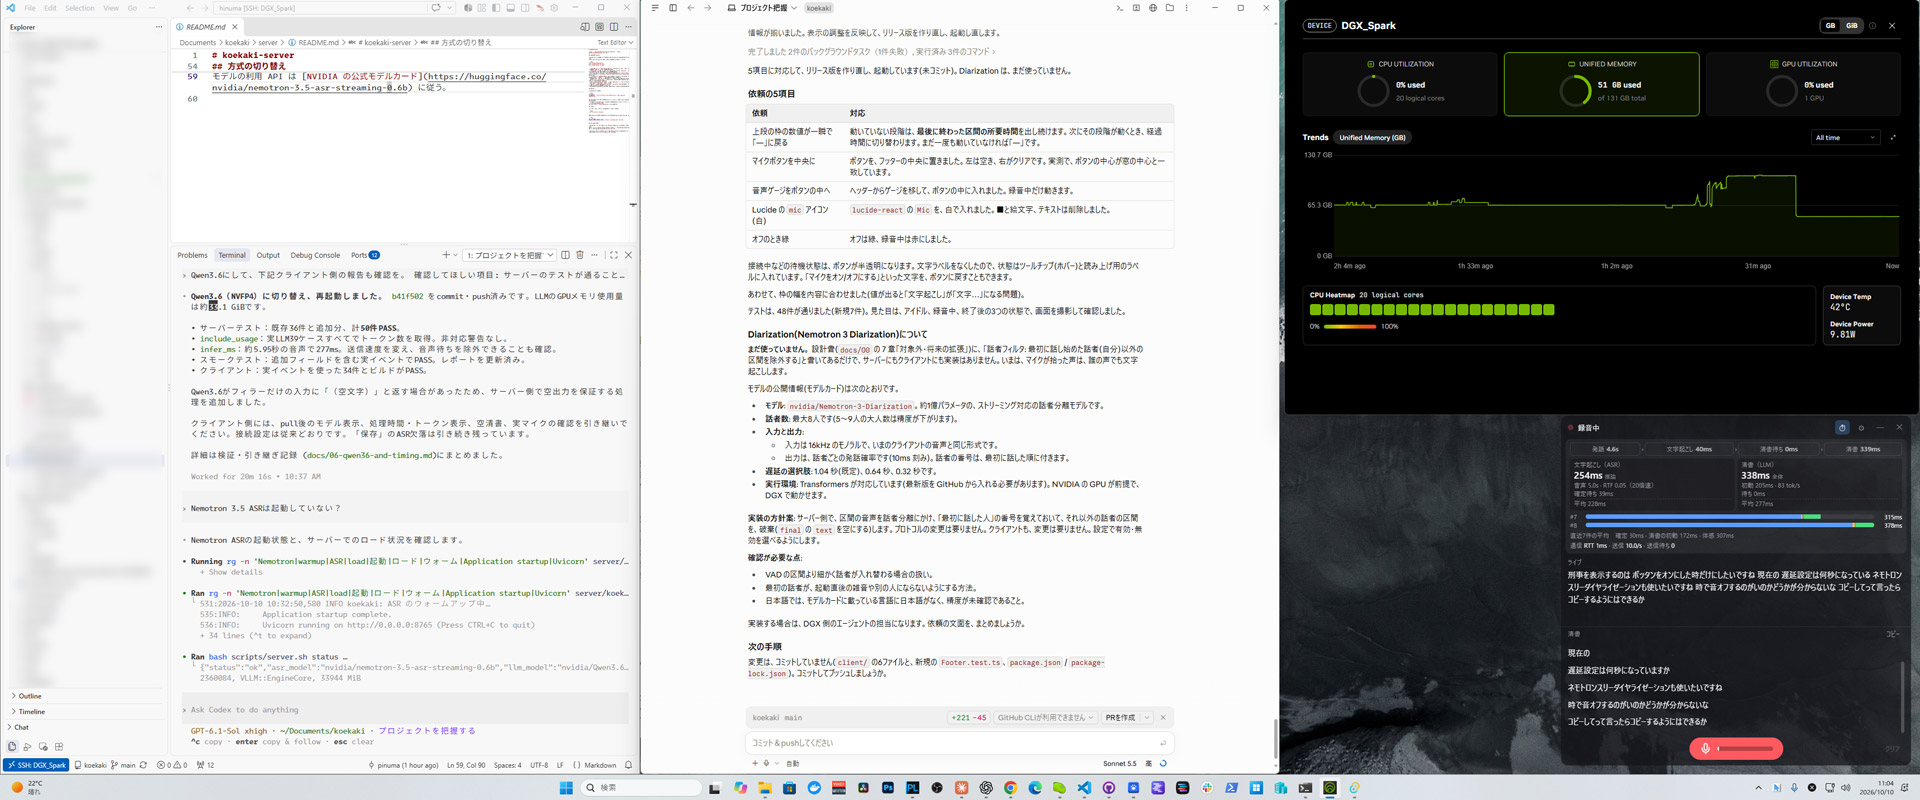
Task: Toggle the sidebar in the chat app window
Action: [x=673, y=8]
